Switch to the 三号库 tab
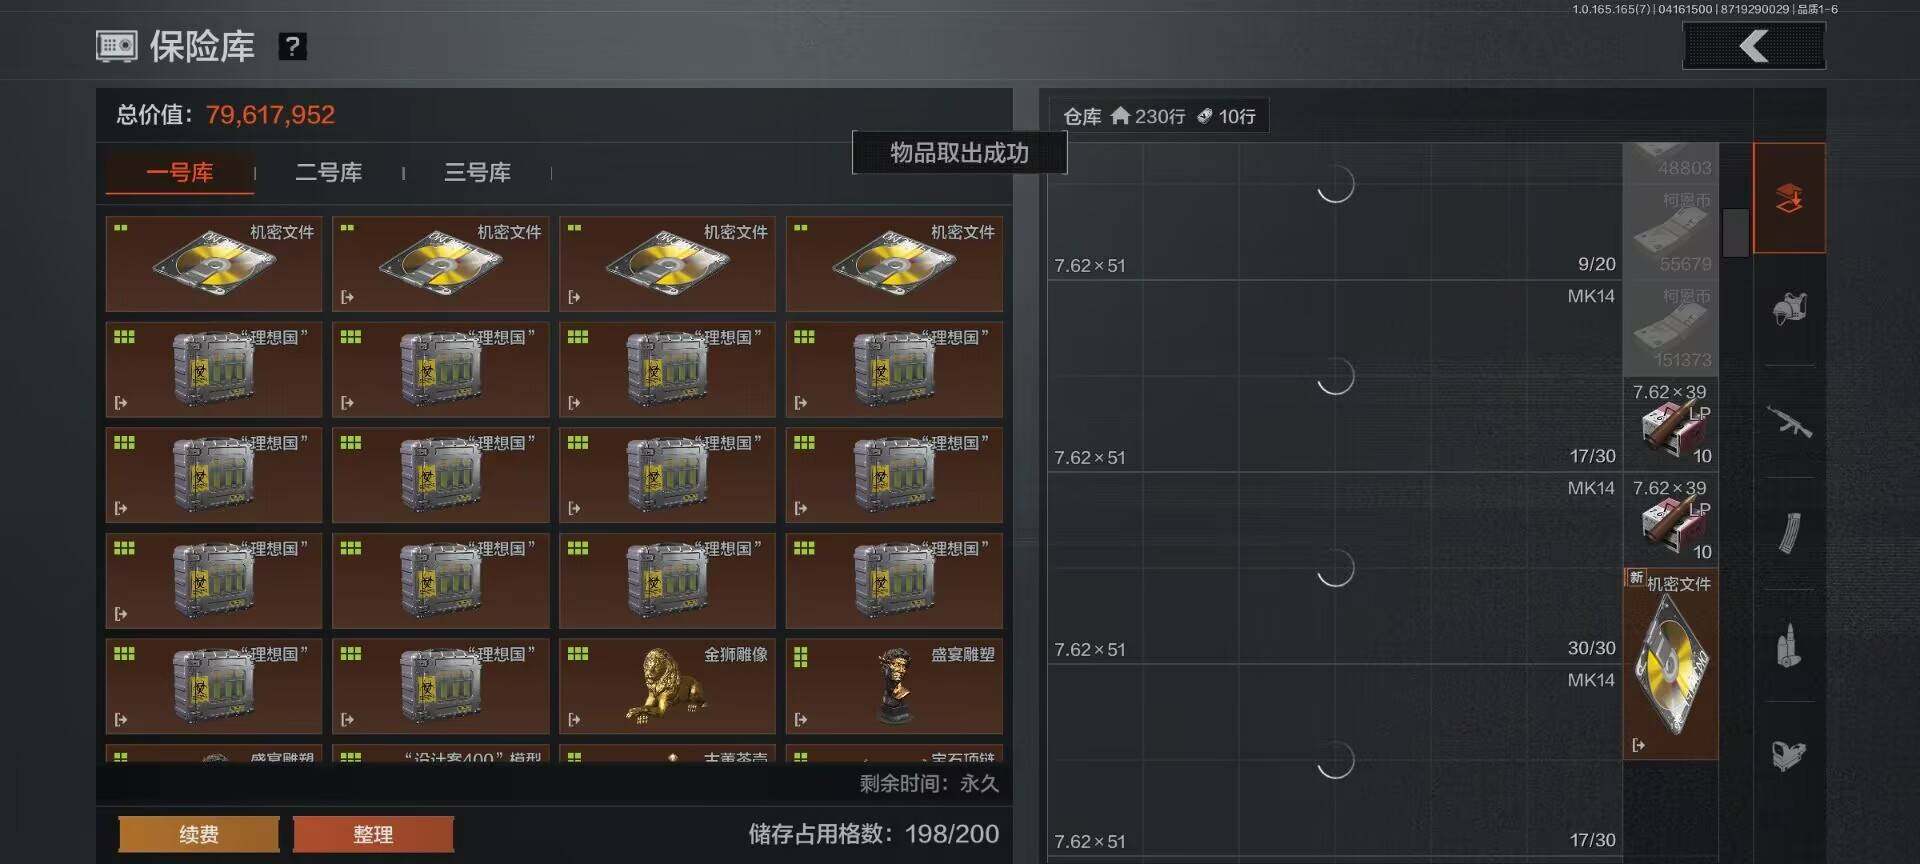1920x864 pixels. coord(477,172)
